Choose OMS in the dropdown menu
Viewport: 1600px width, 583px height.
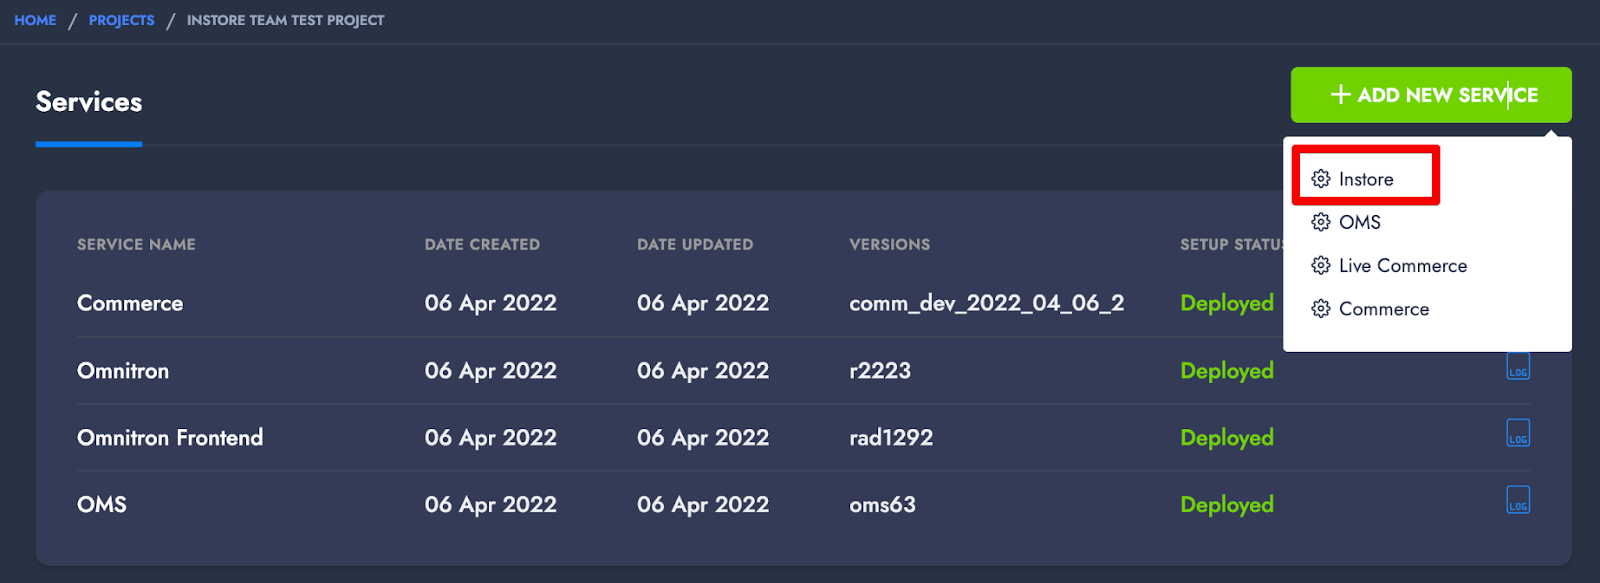point(1360,222)
